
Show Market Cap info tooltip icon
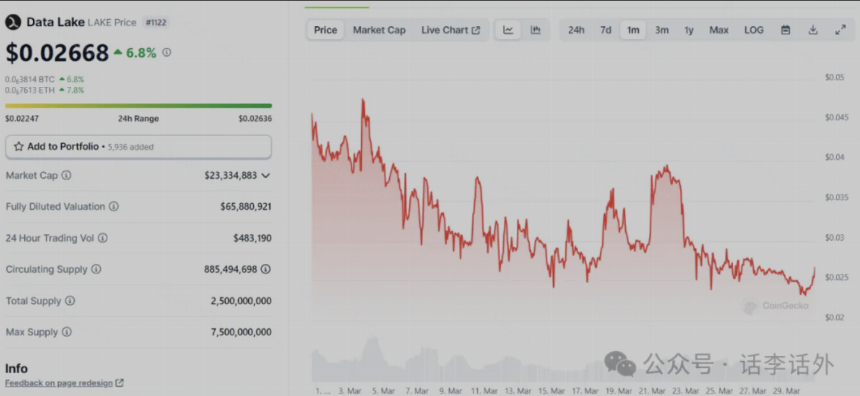(x=66, y=176)
